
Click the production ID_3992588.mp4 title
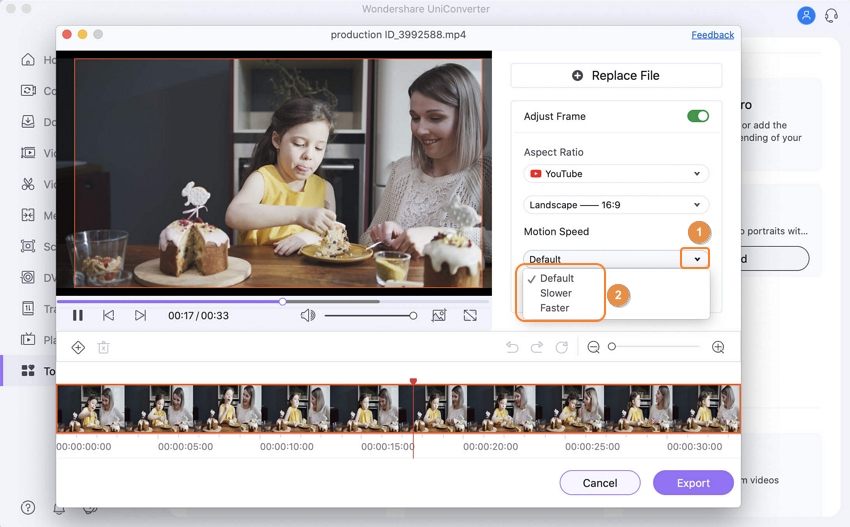point(398,35)
